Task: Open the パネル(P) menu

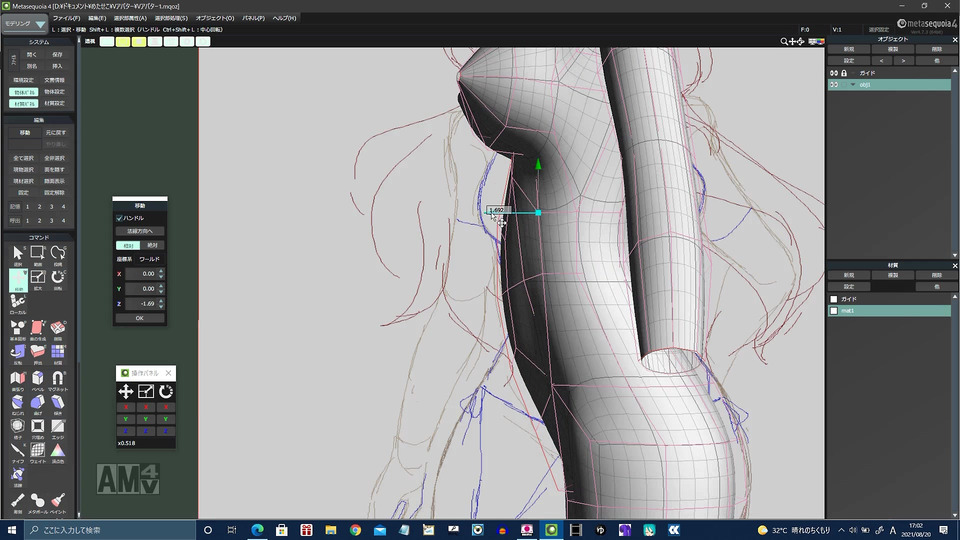Action: tap(253, 18)
